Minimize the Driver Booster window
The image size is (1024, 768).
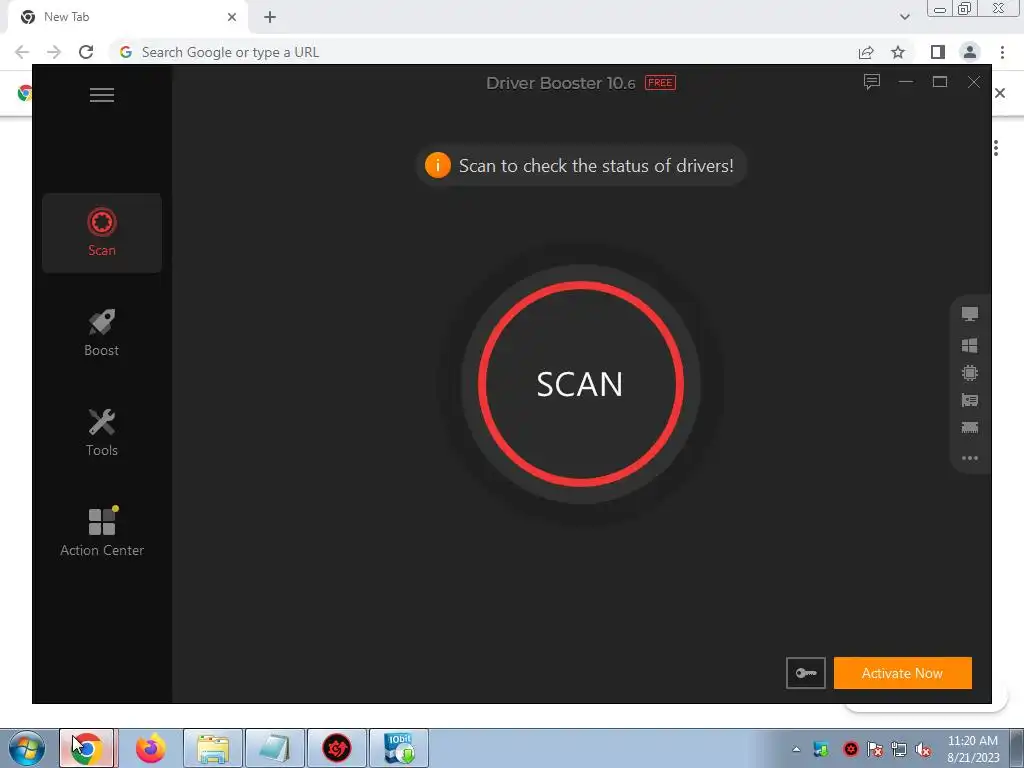click(906, 82)
